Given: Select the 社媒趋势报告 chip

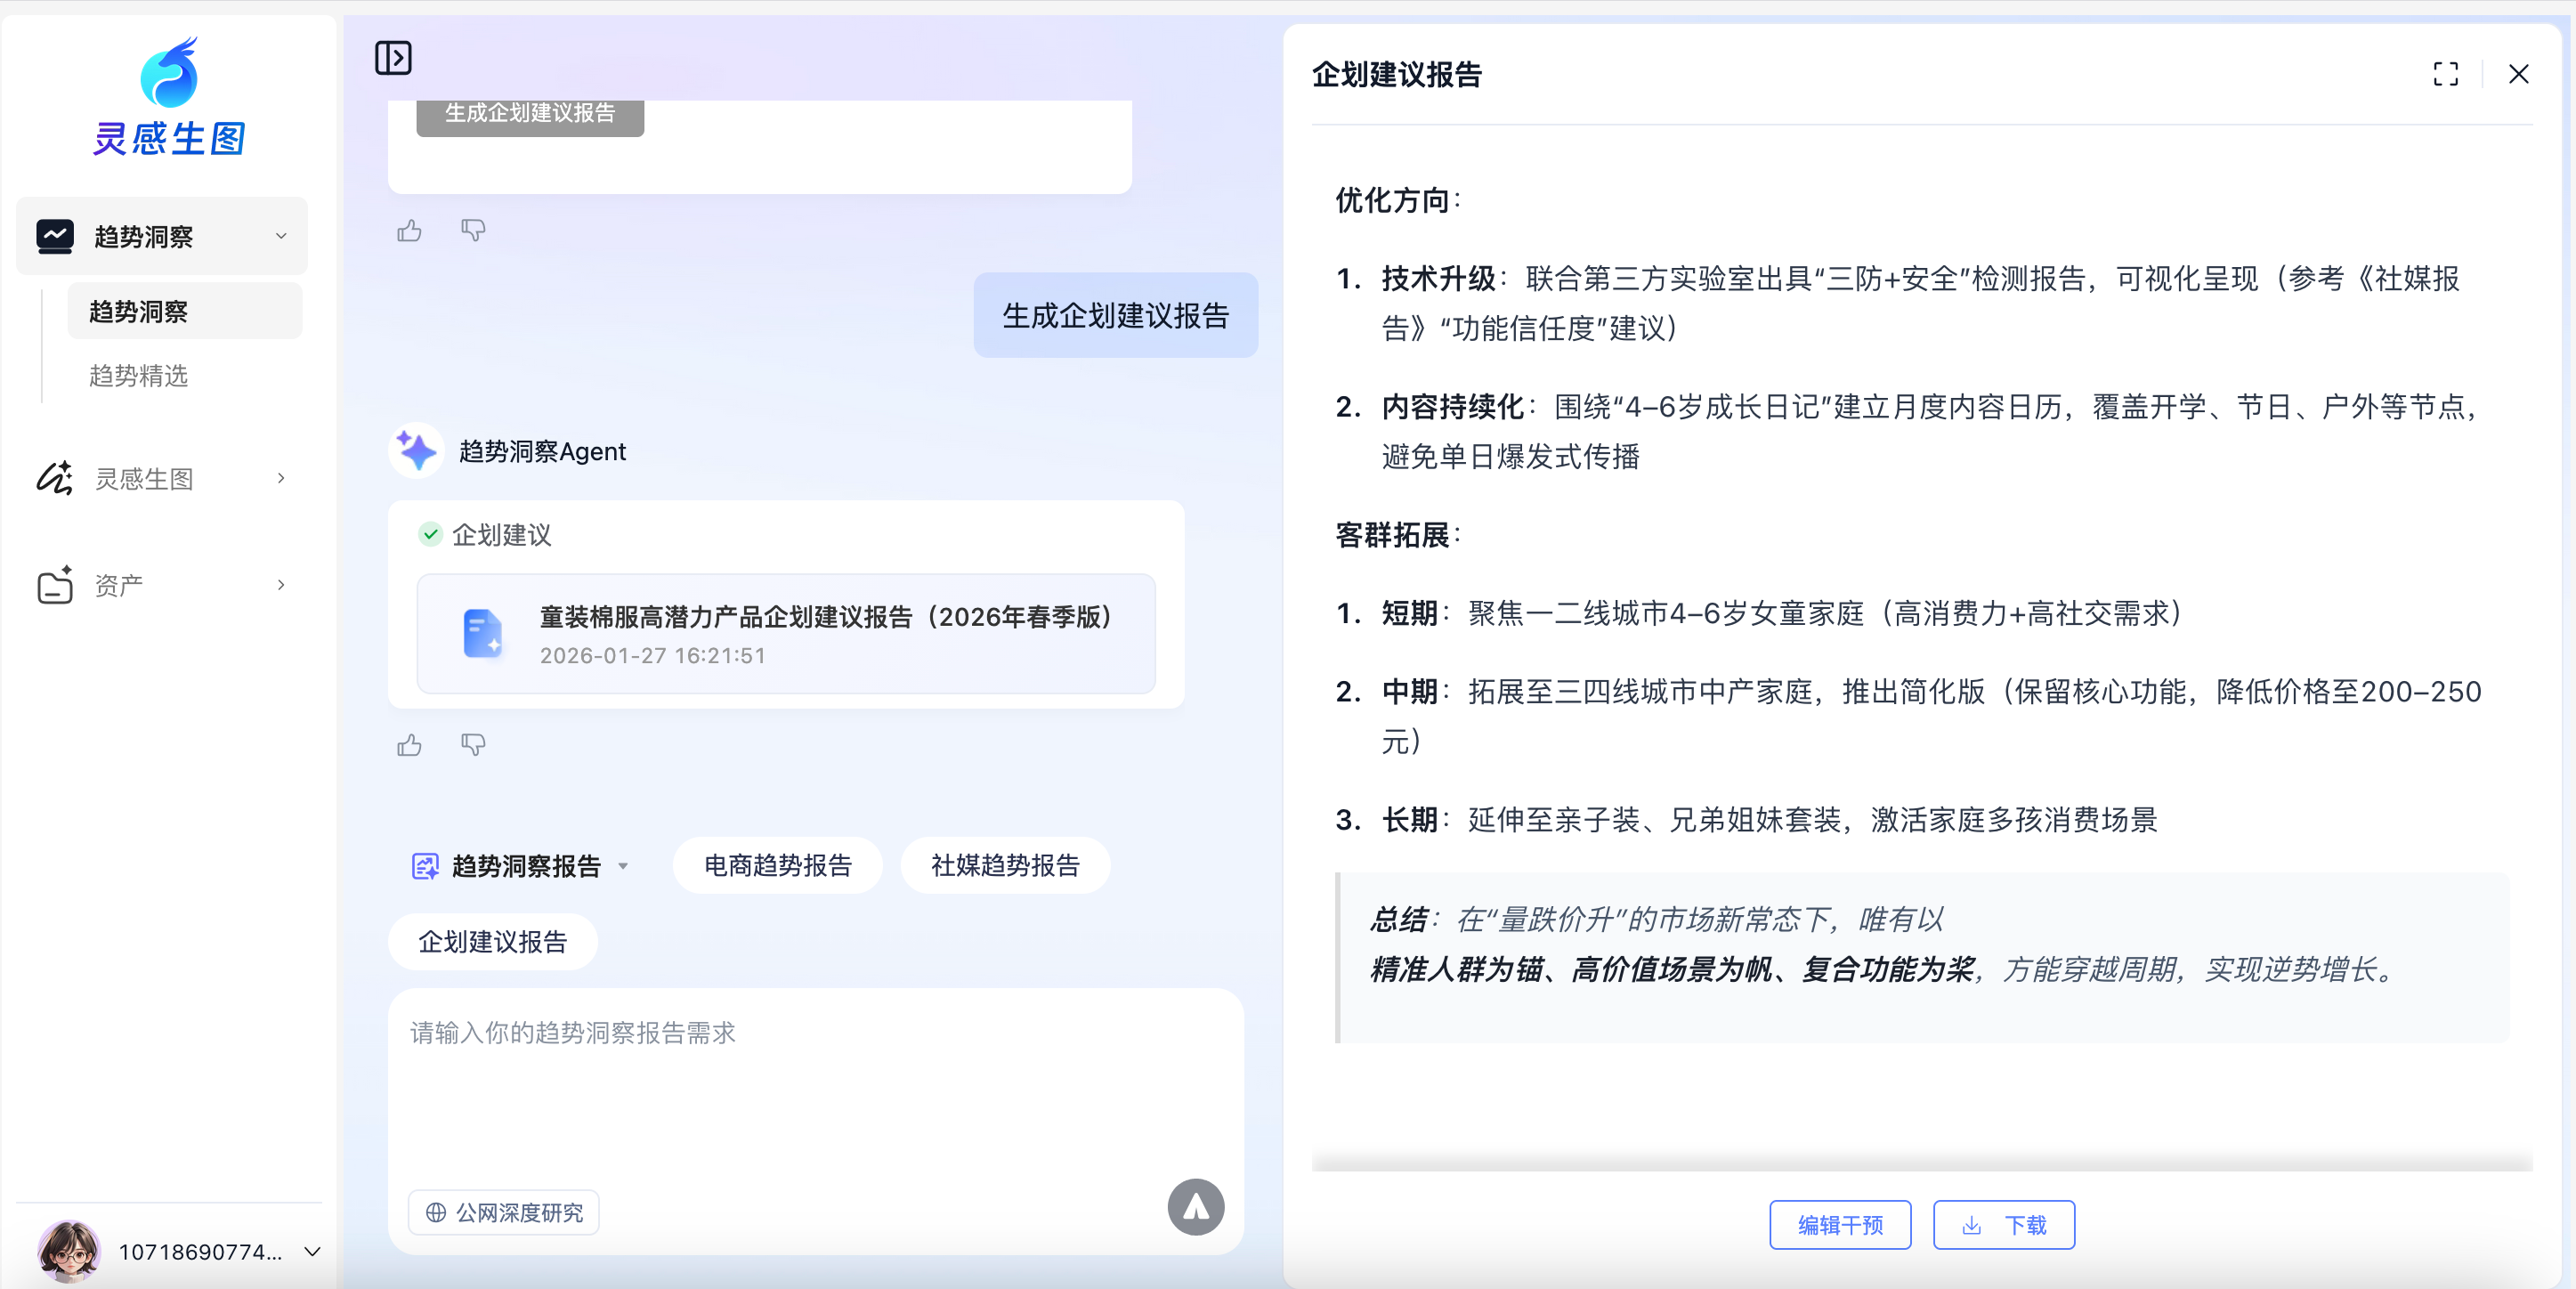Looking at the screenshot, I should [1005, 865].
